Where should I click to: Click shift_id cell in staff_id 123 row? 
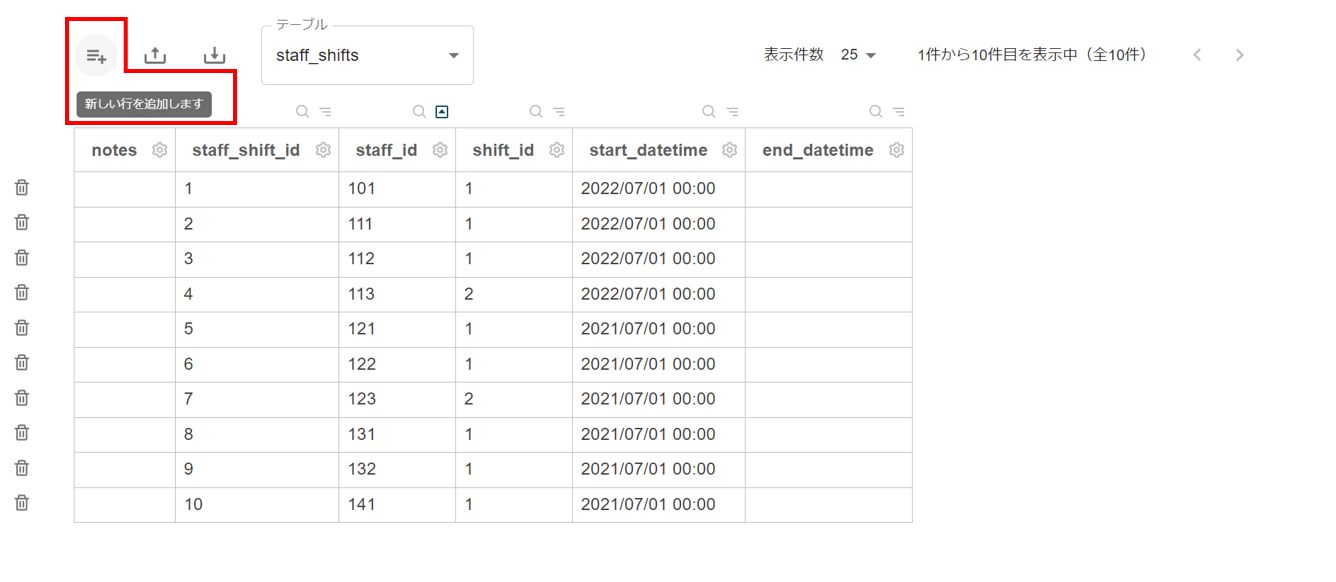[x=514, y=399]
